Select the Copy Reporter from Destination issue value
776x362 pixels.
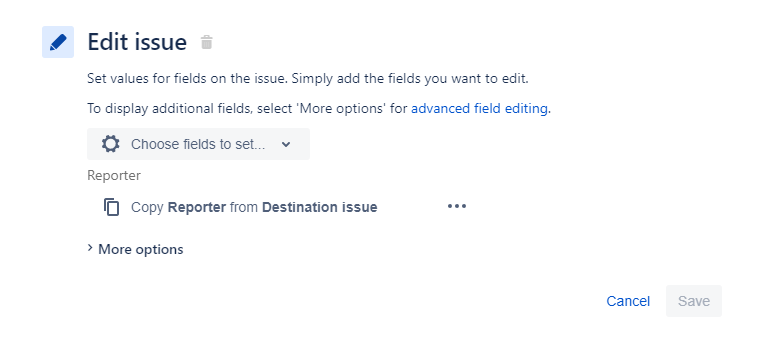point(254,207)
